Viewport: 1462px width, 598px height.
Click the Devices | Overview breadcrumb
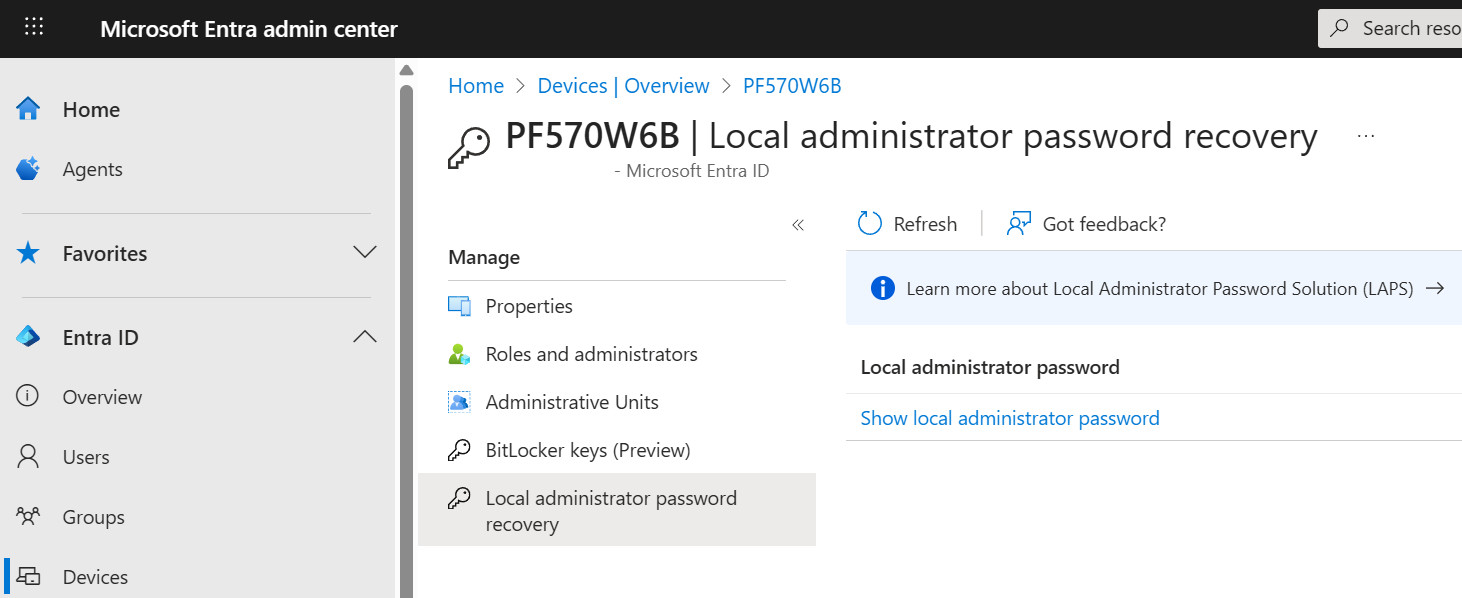pos(623,86)
